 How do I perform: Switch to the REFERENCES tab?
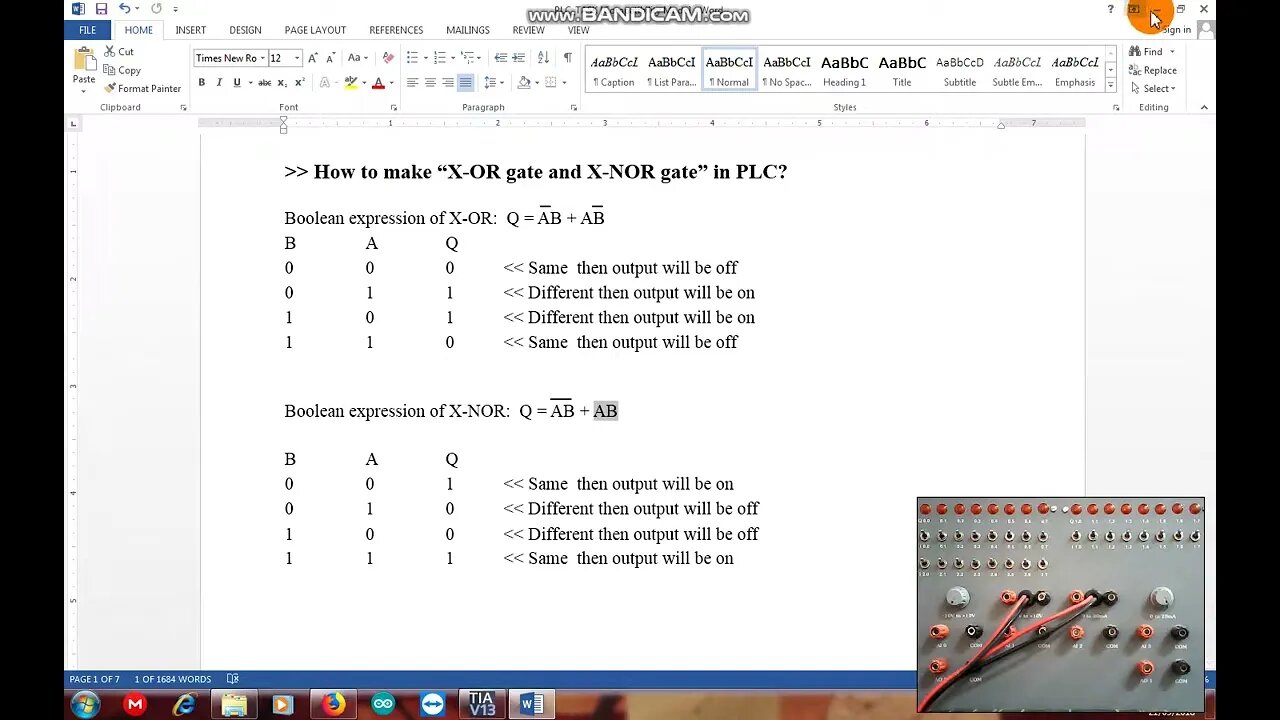tap(396, 30)
